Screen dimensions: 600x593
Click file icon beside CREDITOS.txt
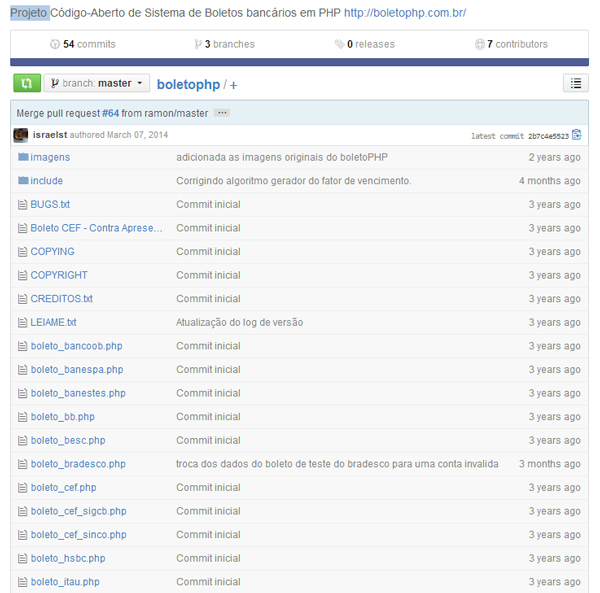pyautogui.click(x=23, y=299)
